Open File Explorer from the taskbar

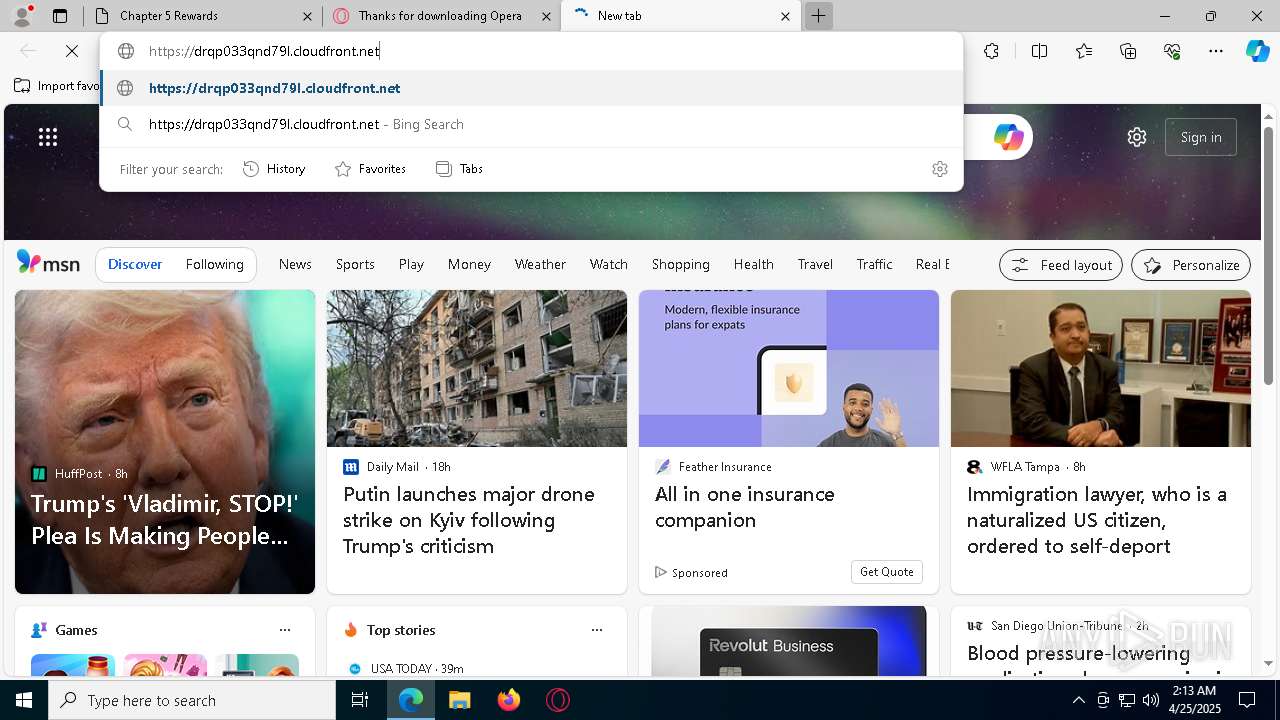pyautogui.click(x=459, y=700)
